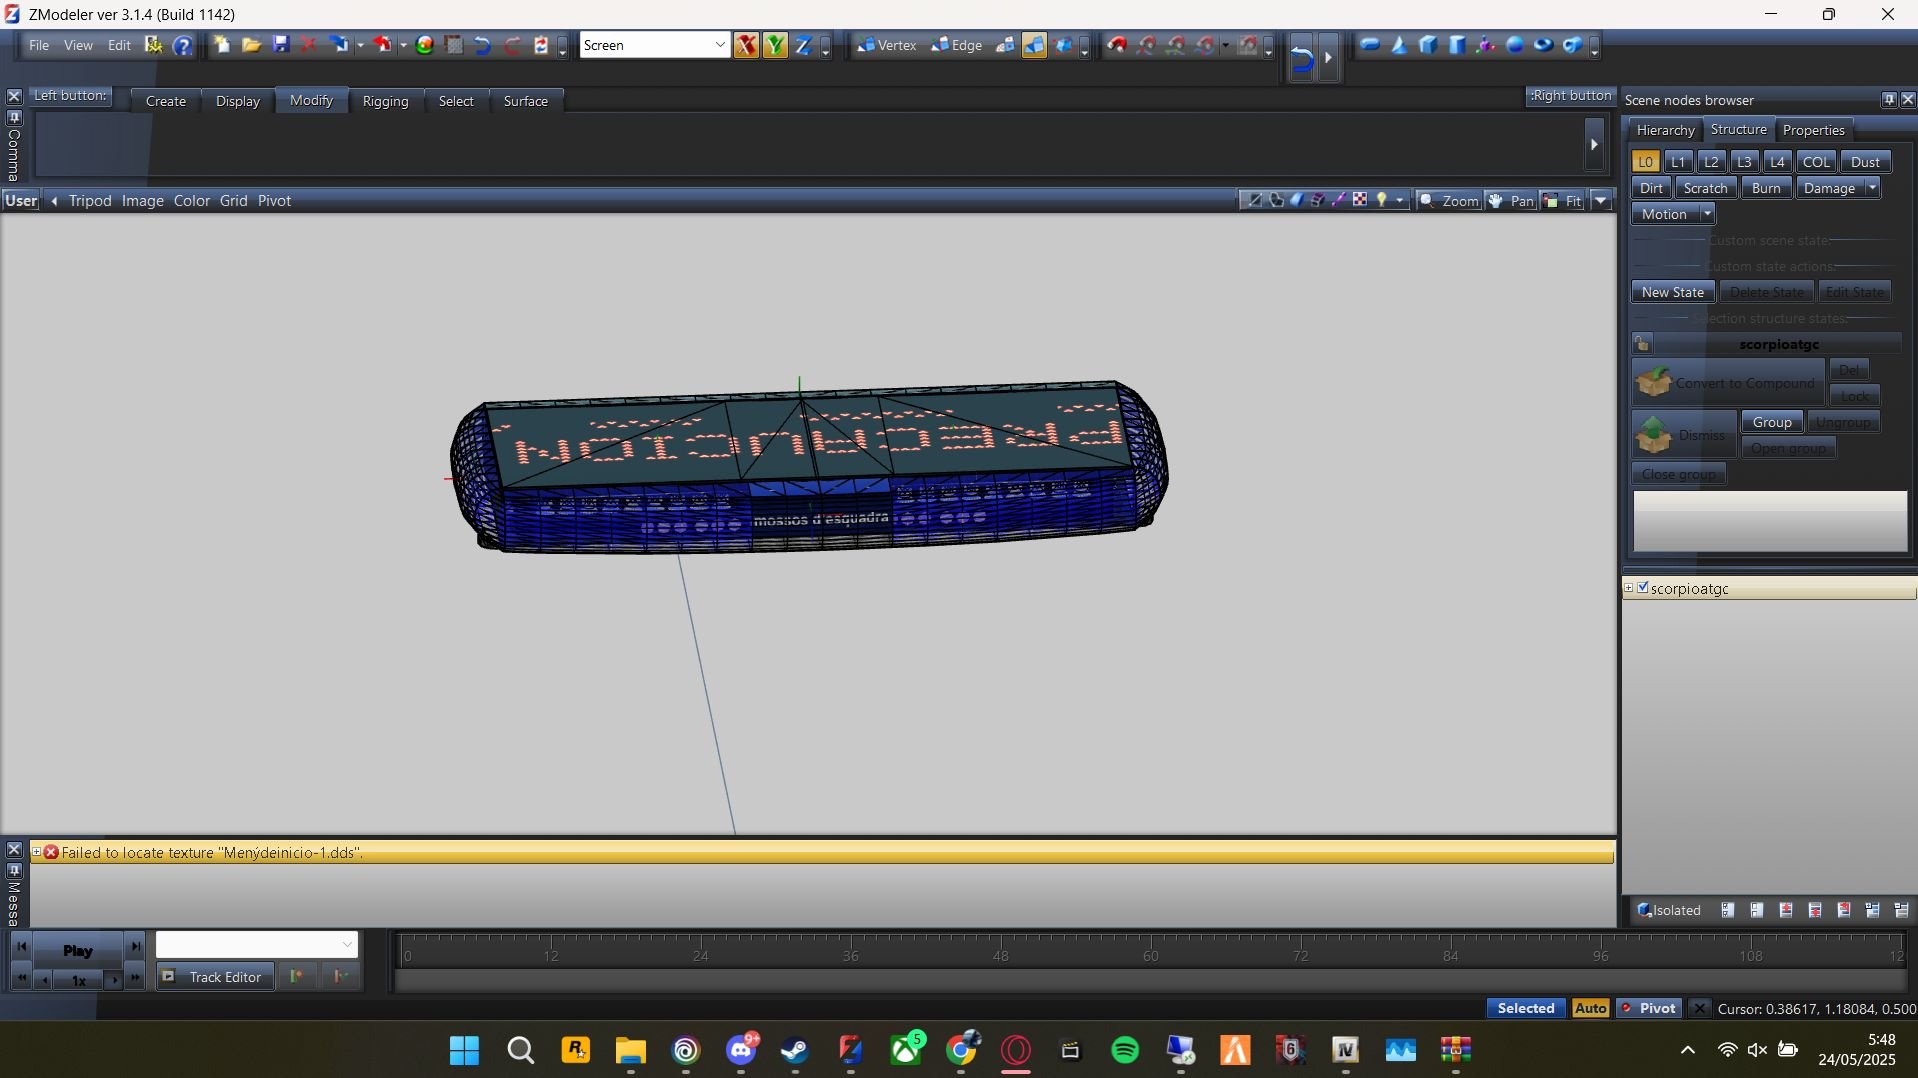The image size is (1918, 1078).
Task: Toggle the X axis constraint
Action: click(x=746, y=45)
